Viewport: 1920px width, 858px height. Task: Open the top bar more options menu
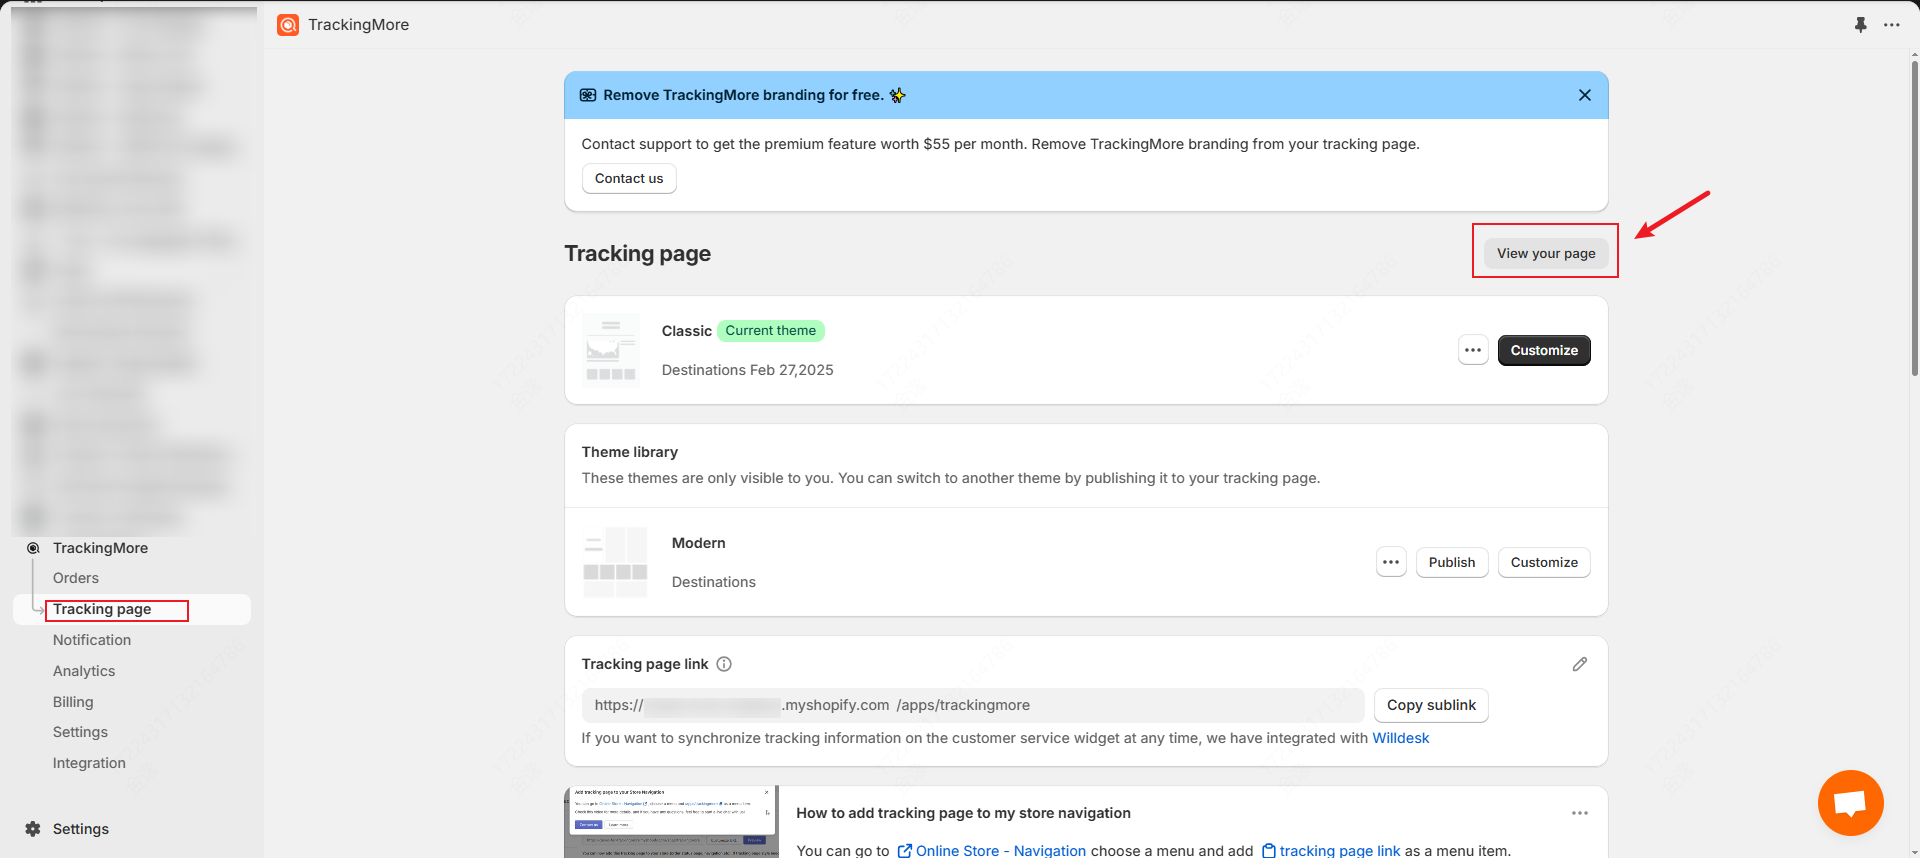point(1891,25)
